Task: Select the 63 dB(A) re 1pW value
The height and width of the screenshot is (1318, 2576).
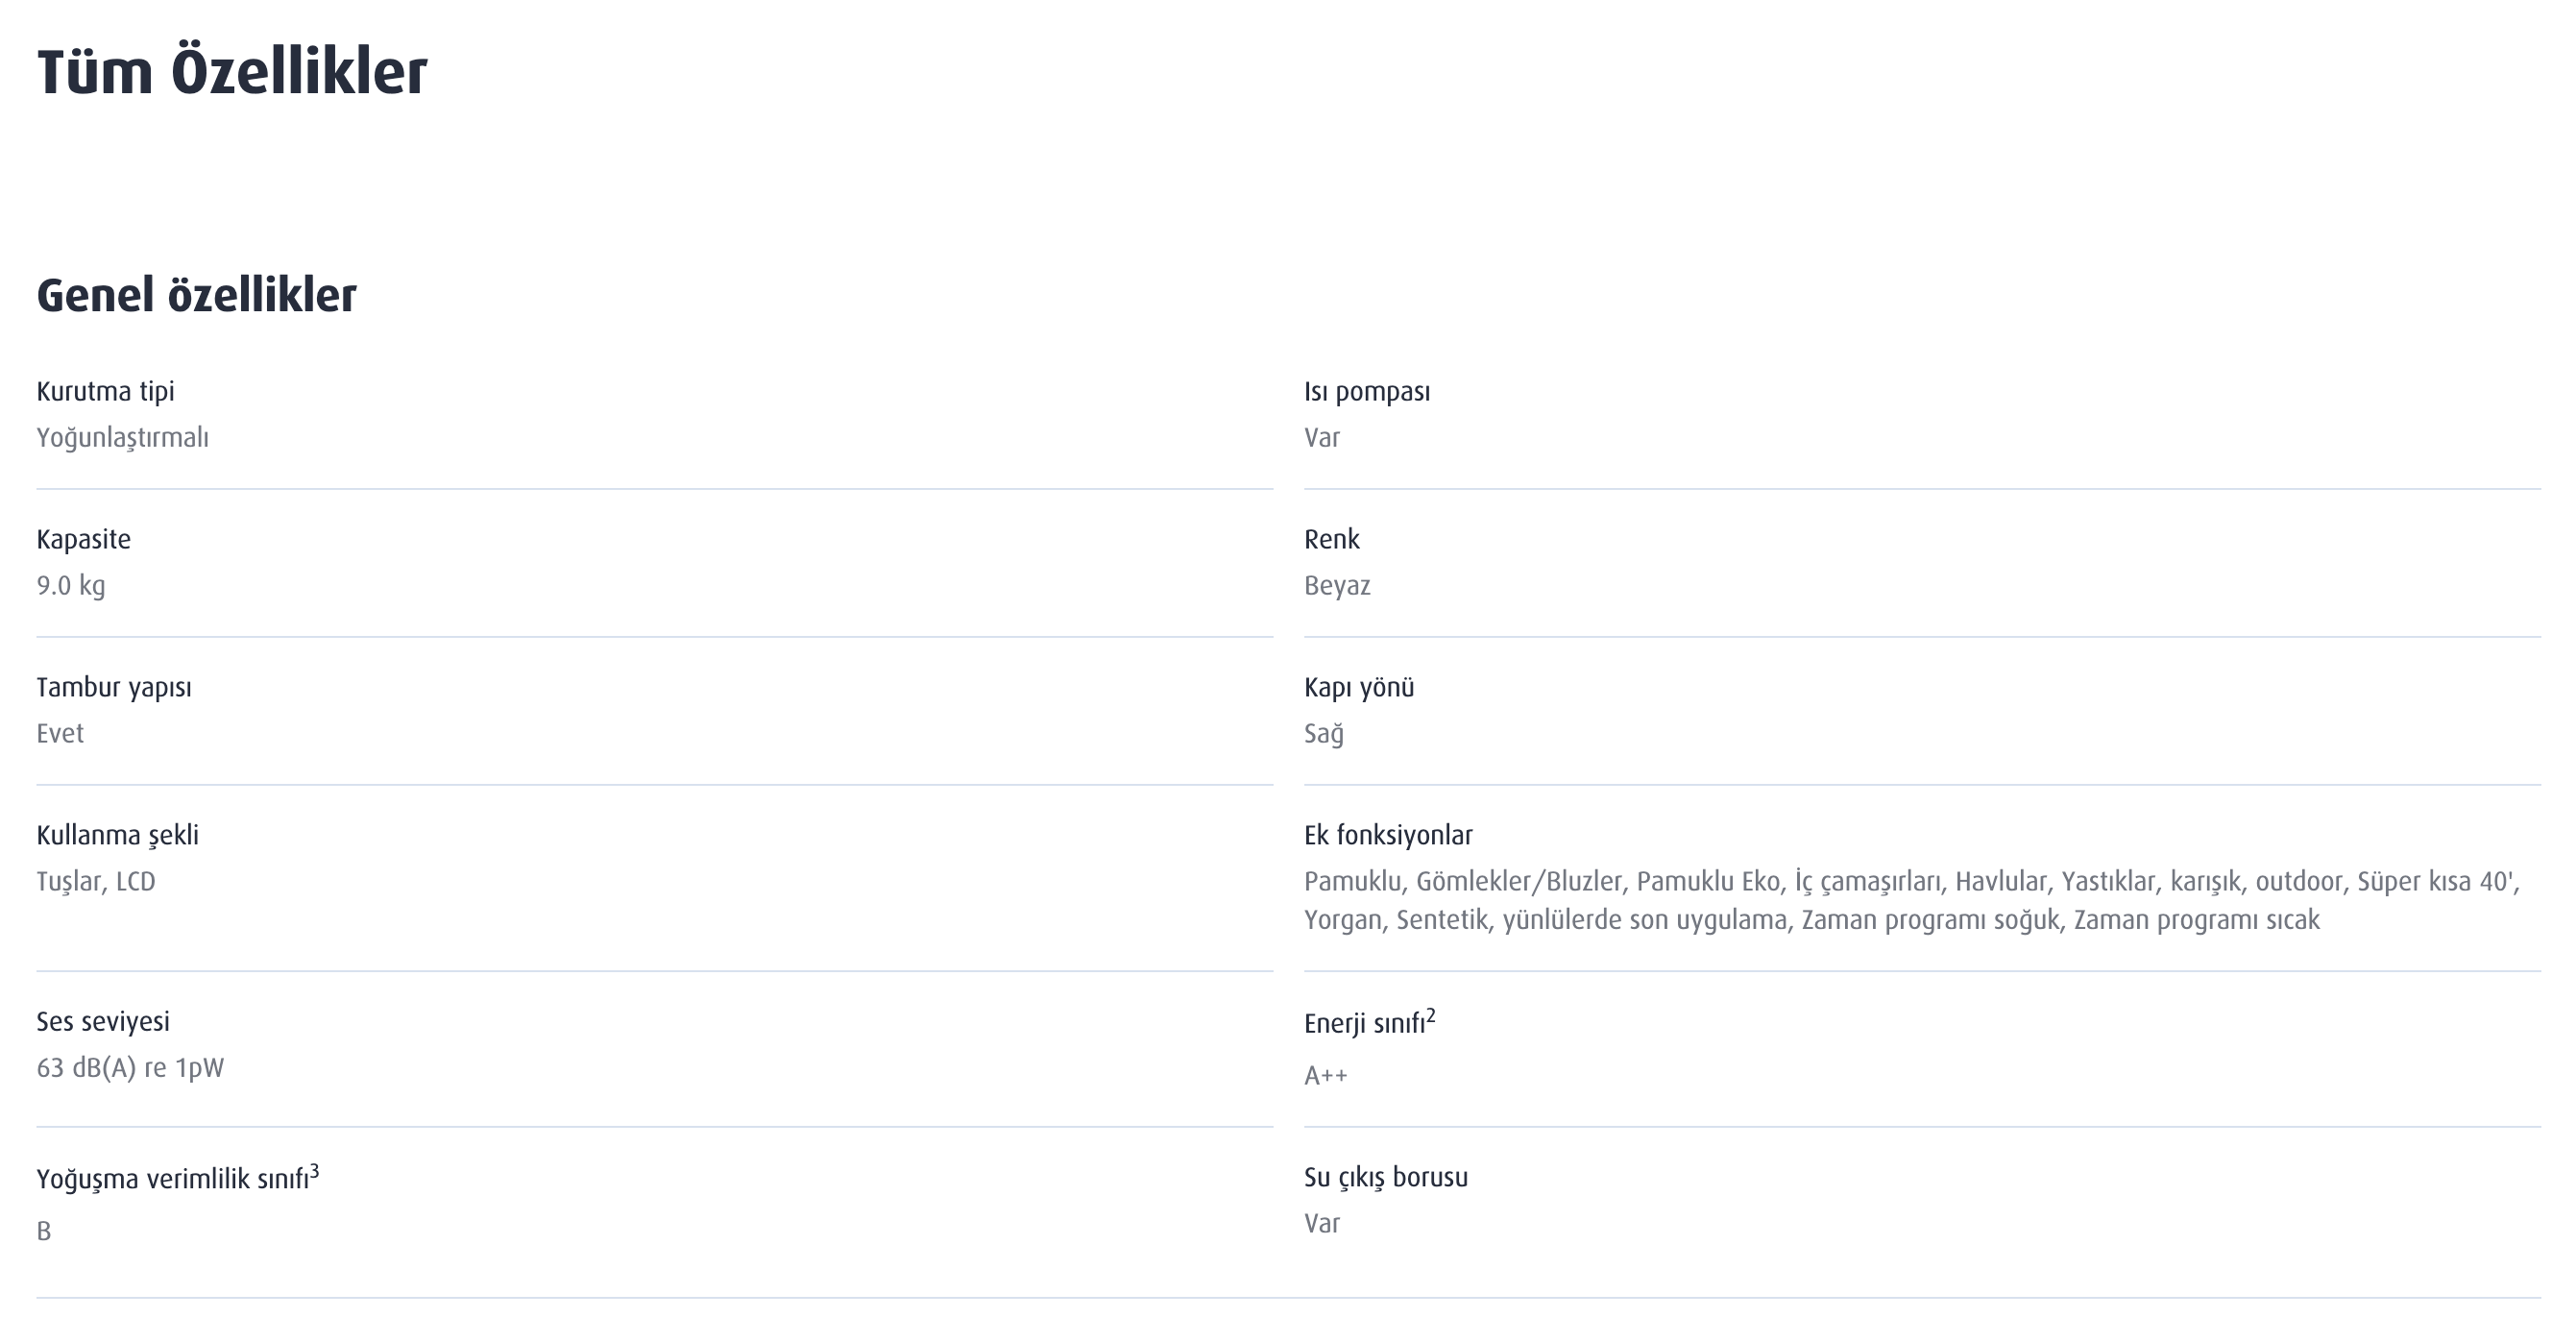Action: [130, 1068]
